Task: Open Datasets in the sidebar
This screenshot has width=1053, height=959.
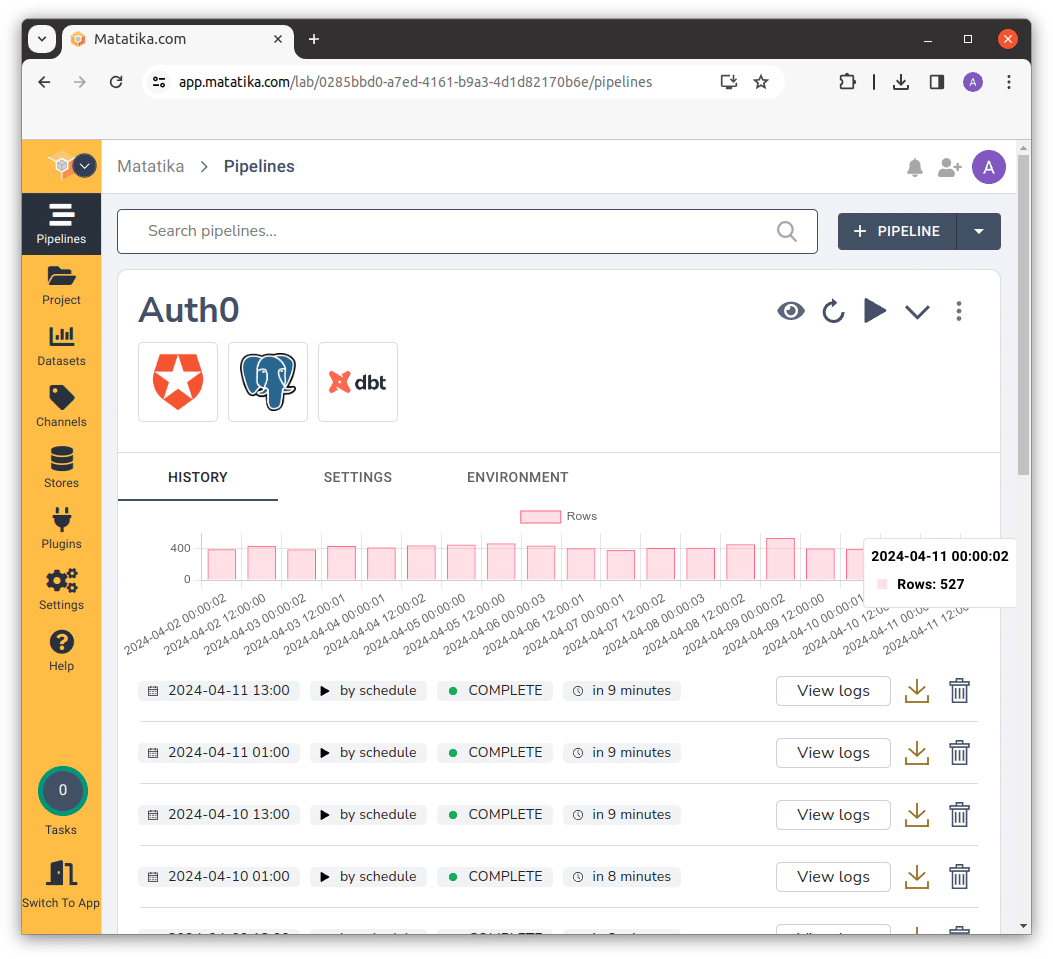Action: [61, 346]
